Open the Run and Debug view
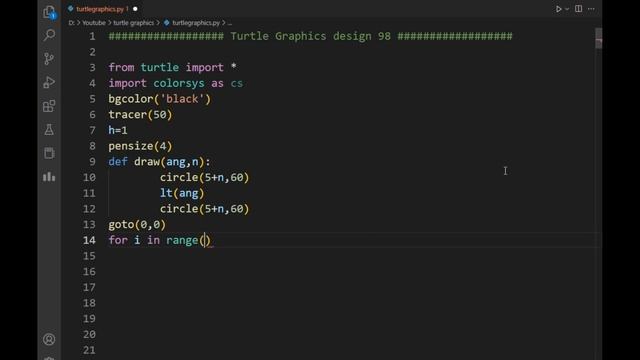 pos(49,82)
